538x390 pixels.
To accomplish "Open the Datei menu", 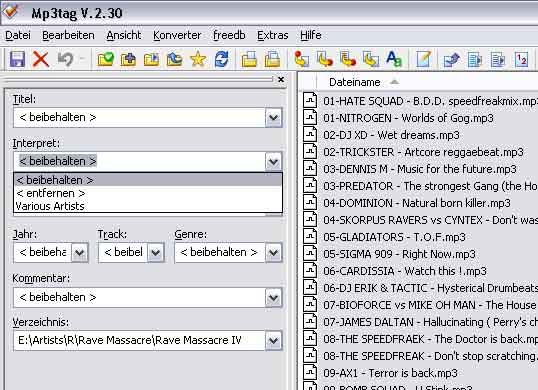I will click(x=18, y=35).
